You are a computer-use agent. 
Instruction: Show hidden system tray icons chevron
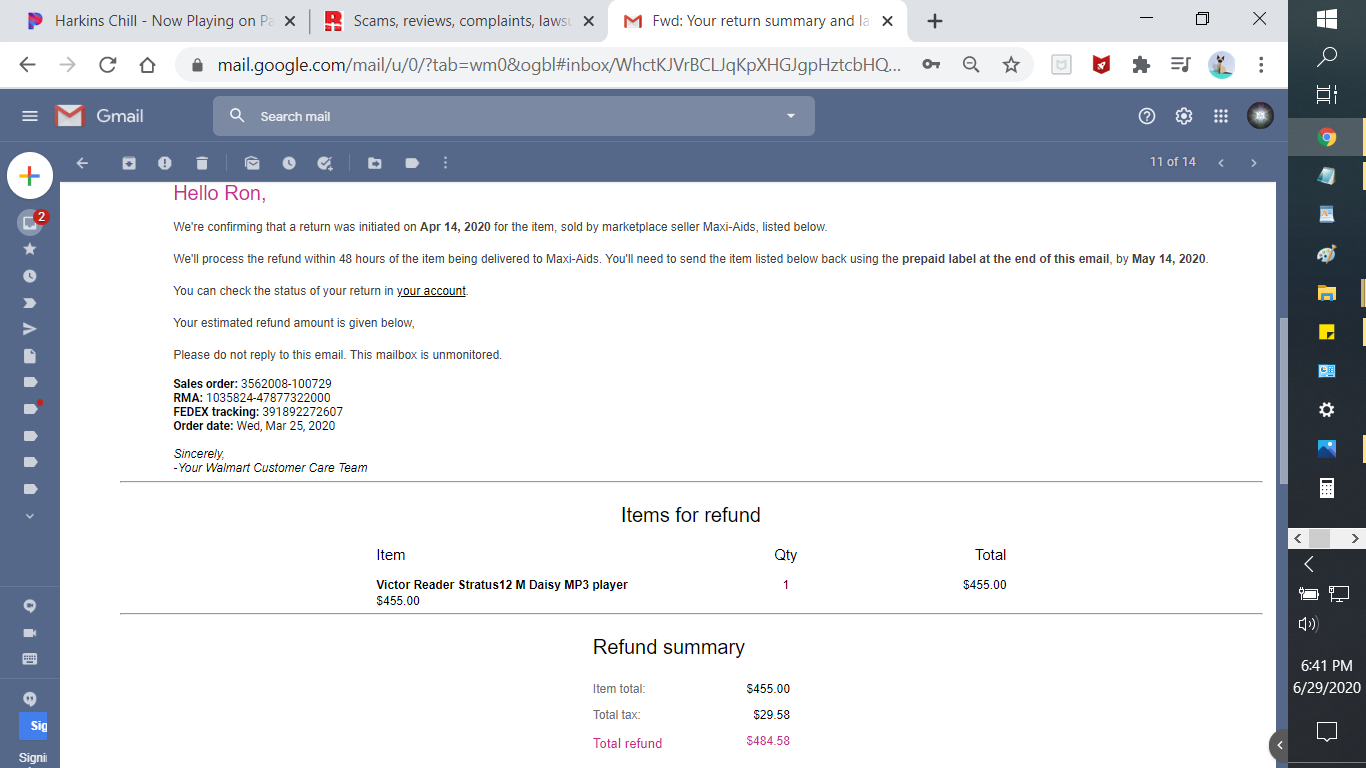pos(1308,565)
